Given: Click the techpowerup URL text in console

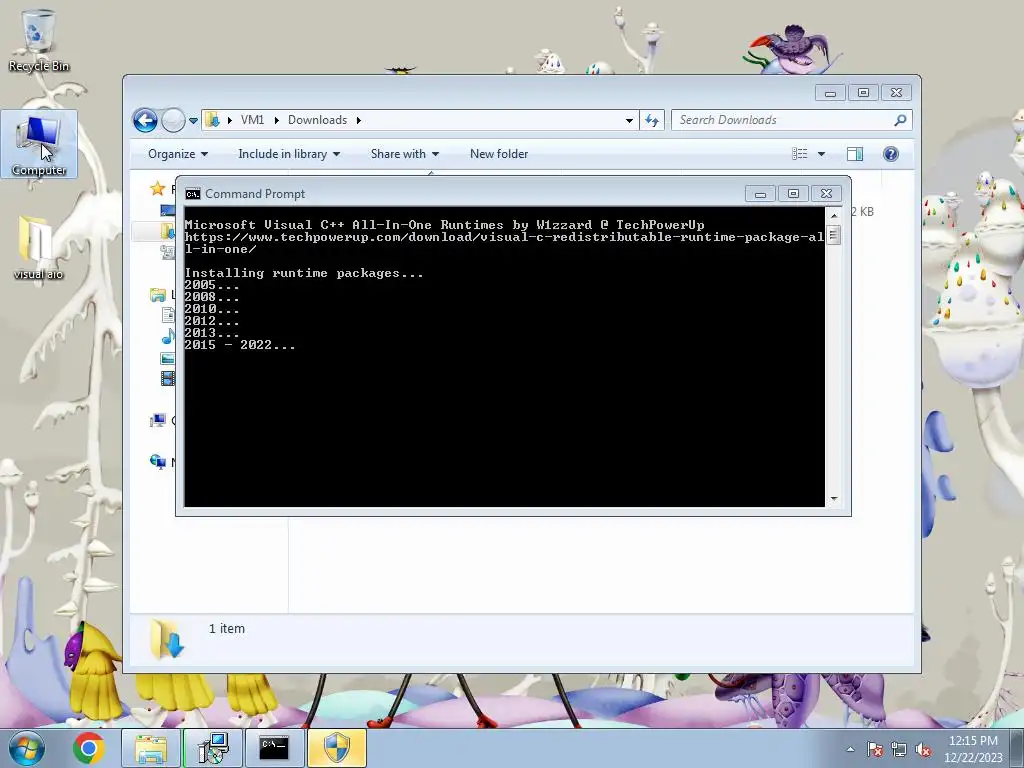Looking at the screenshot, I should point(504,243).
